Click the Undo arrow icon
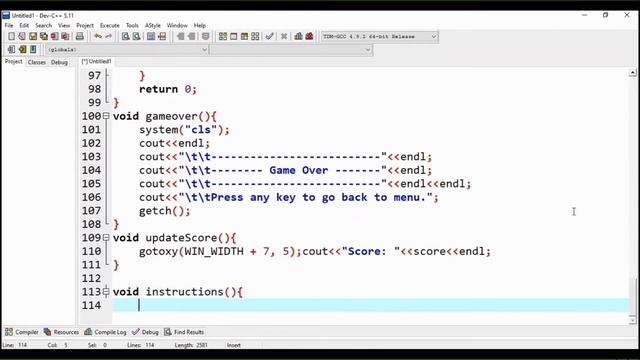The height and width of the screenshot is (360, 640). [98, 36]
